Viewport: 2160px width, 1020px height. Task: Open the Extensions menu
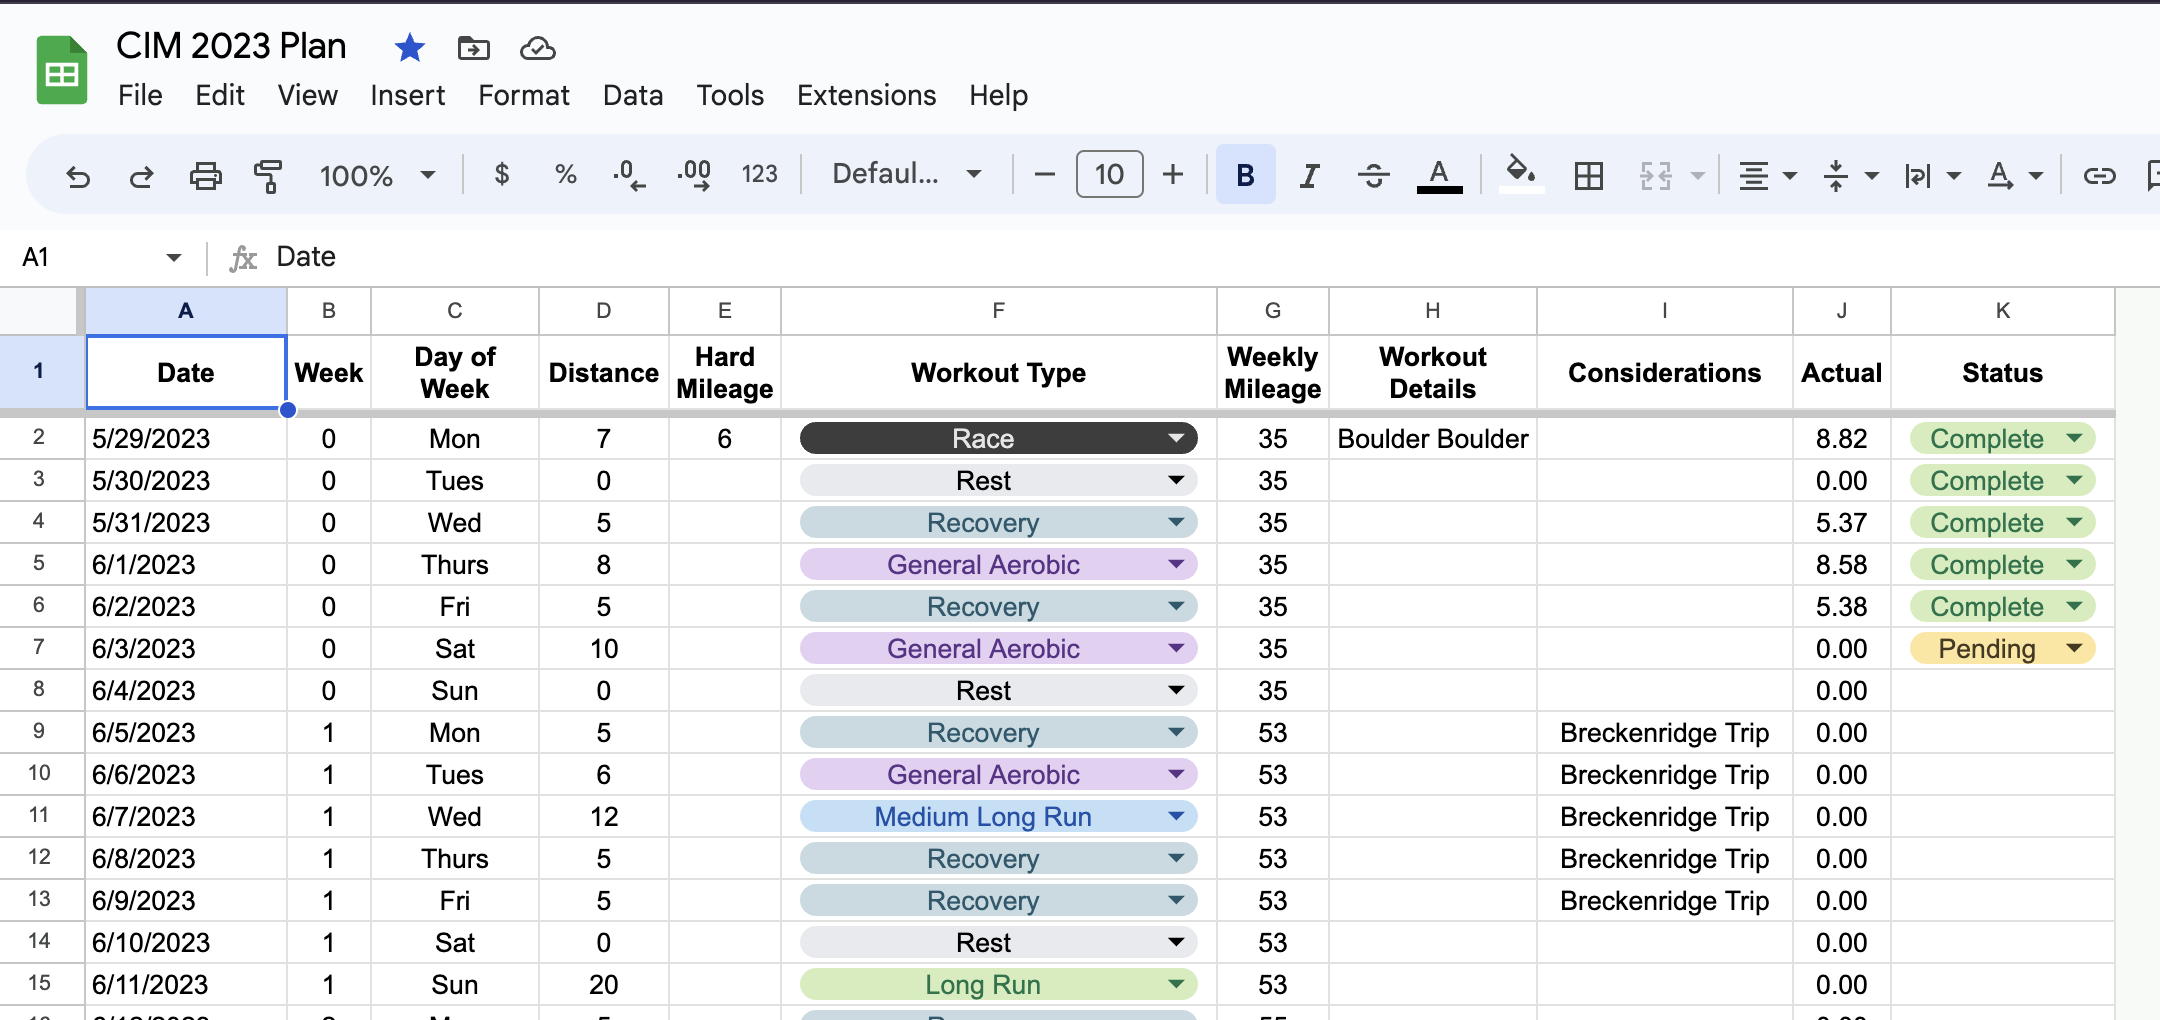(865, 95)
